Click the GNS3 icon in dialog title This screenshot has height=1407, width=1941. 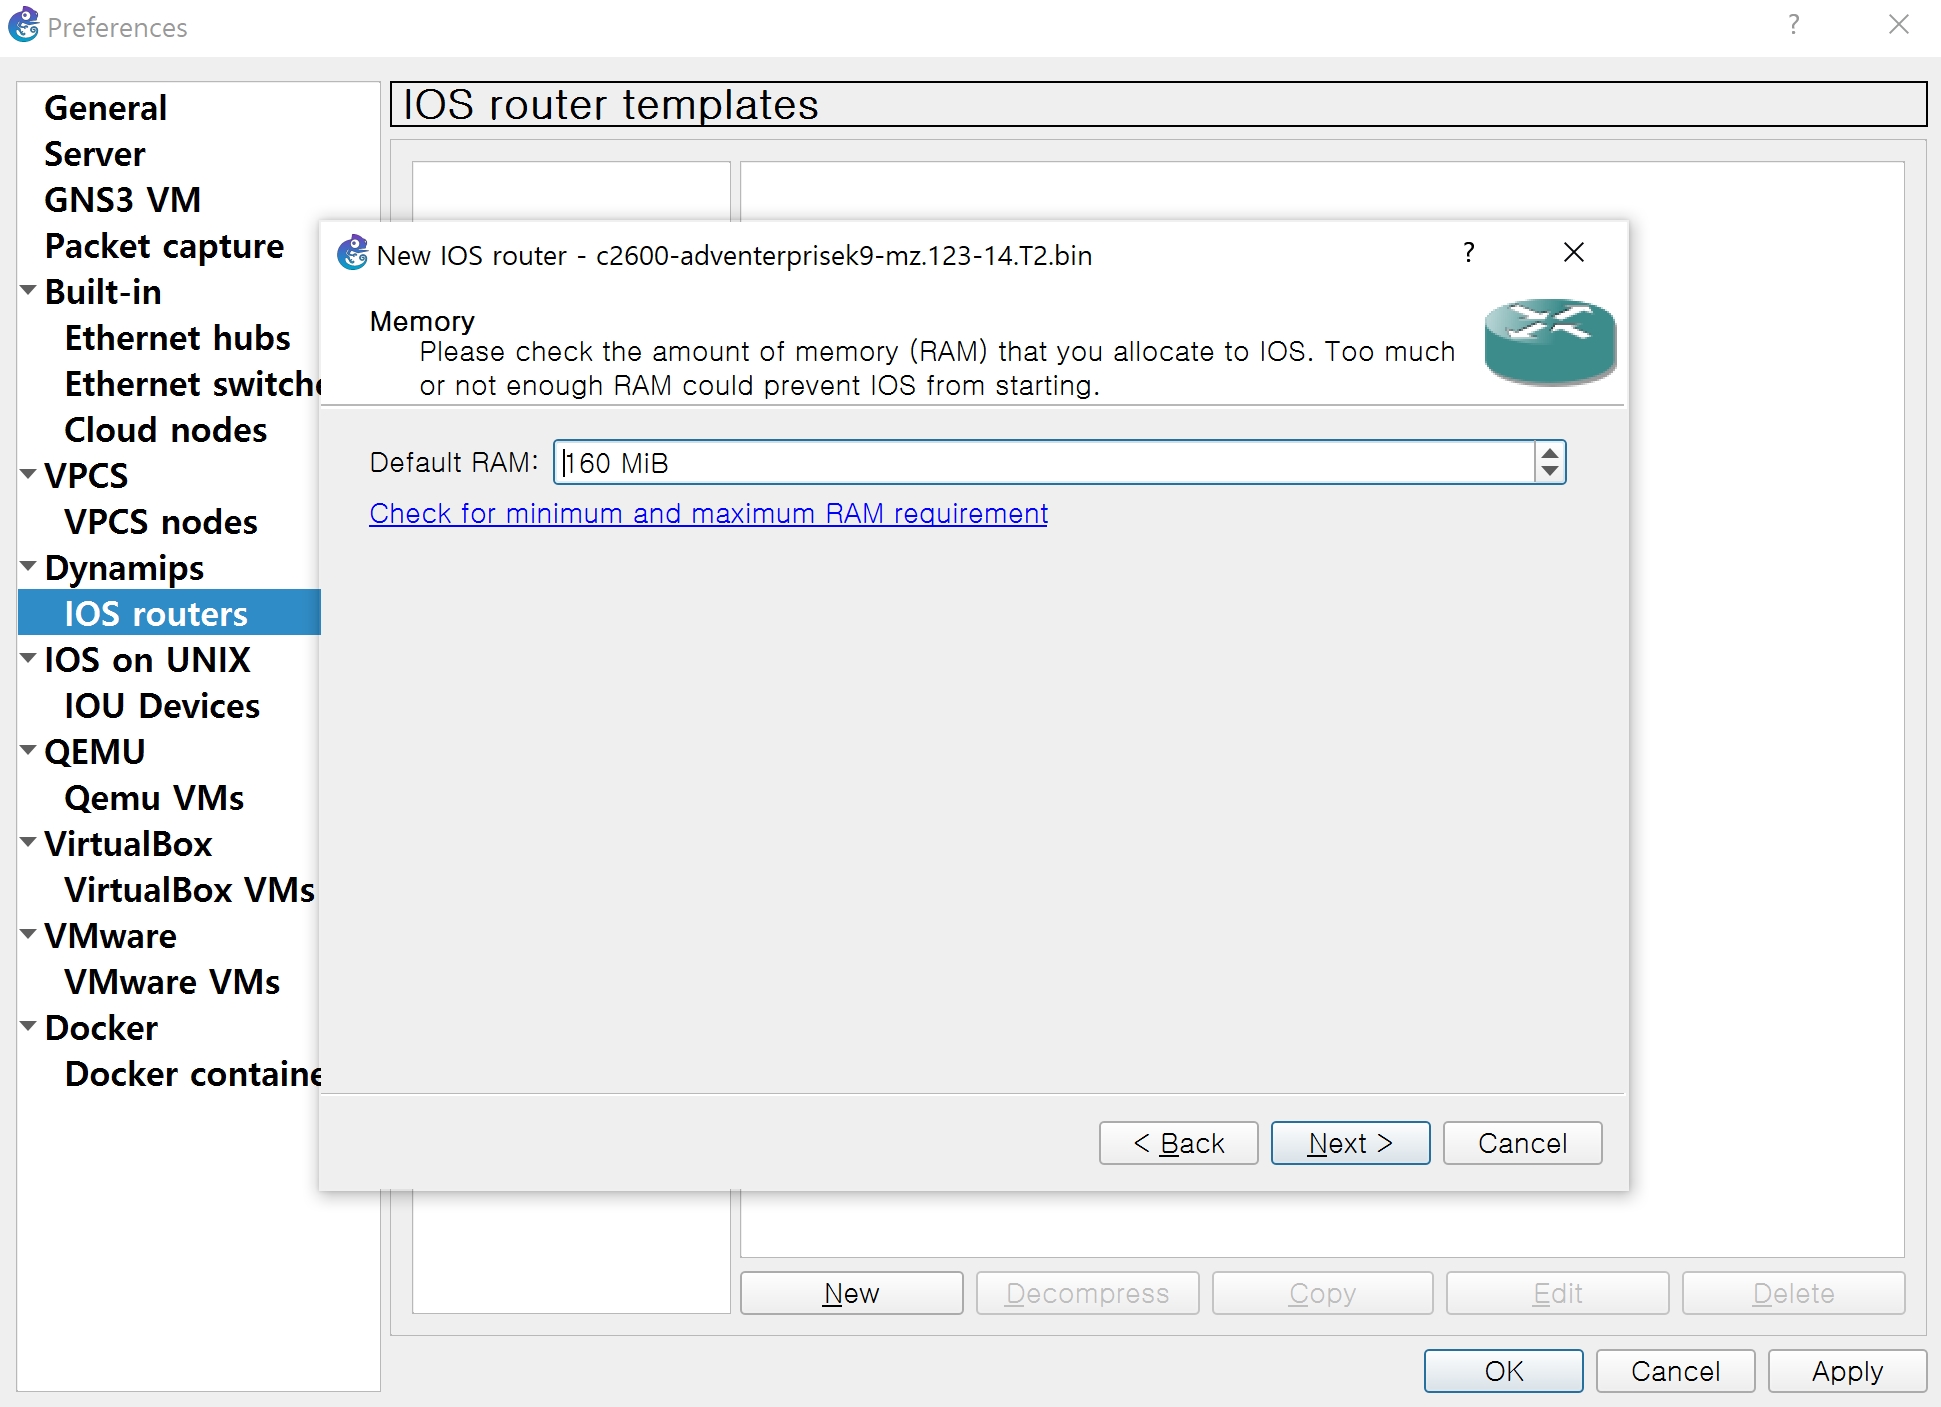tap(352, 254)
